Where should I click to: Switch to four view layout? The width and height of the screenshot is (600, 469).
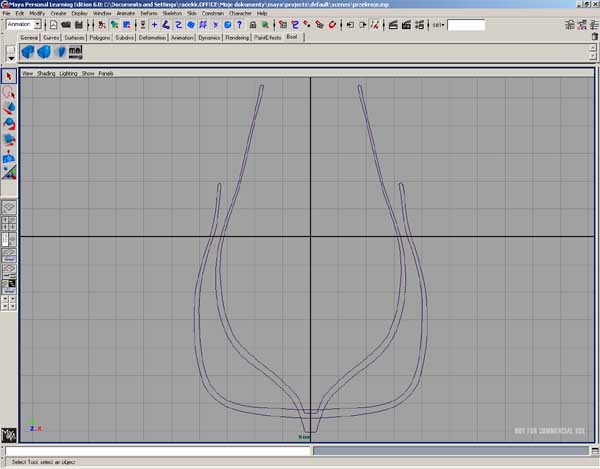[x=9, y=223]
